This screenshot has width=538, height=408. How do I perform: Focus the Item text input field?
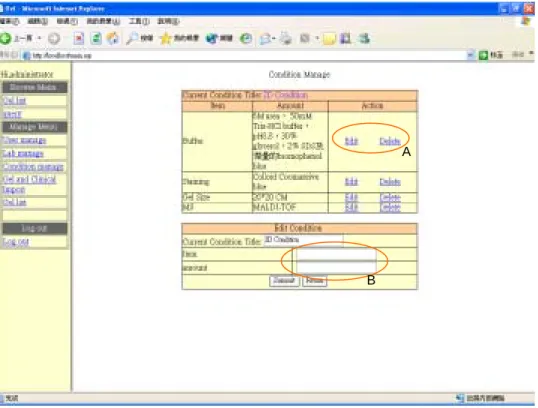point(336,254)
